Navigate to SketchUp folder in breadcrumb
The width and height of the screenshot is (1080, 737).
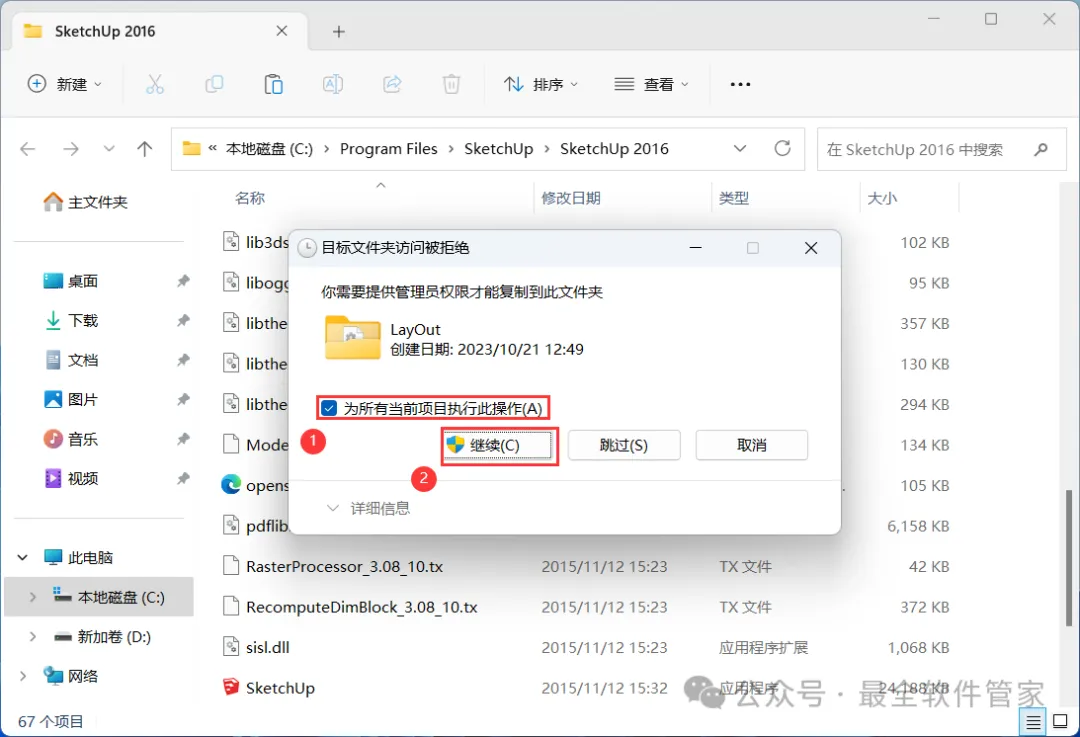(x=499, y=149)
